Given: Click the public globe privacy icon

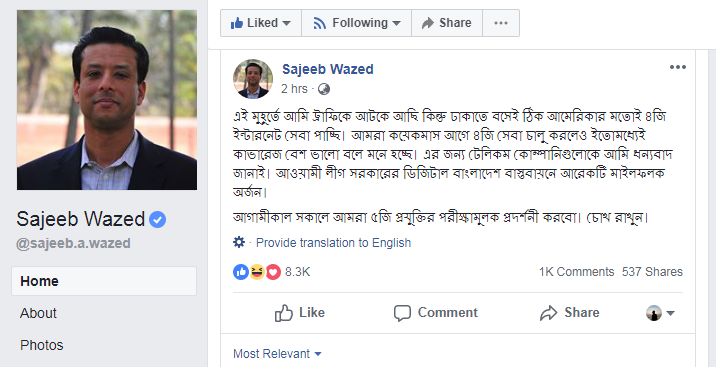Looking at the screenshot, I should coord(324,89).
